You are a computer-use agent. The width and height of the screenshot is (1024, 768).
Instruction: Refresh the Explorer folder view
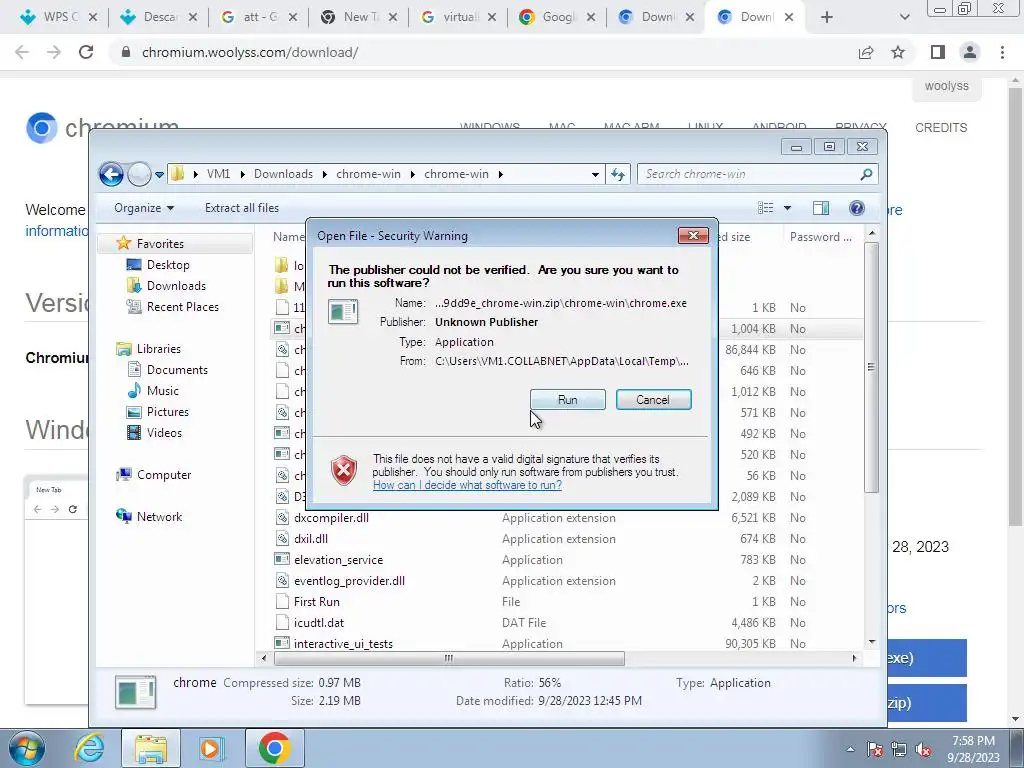pos(618,174)
